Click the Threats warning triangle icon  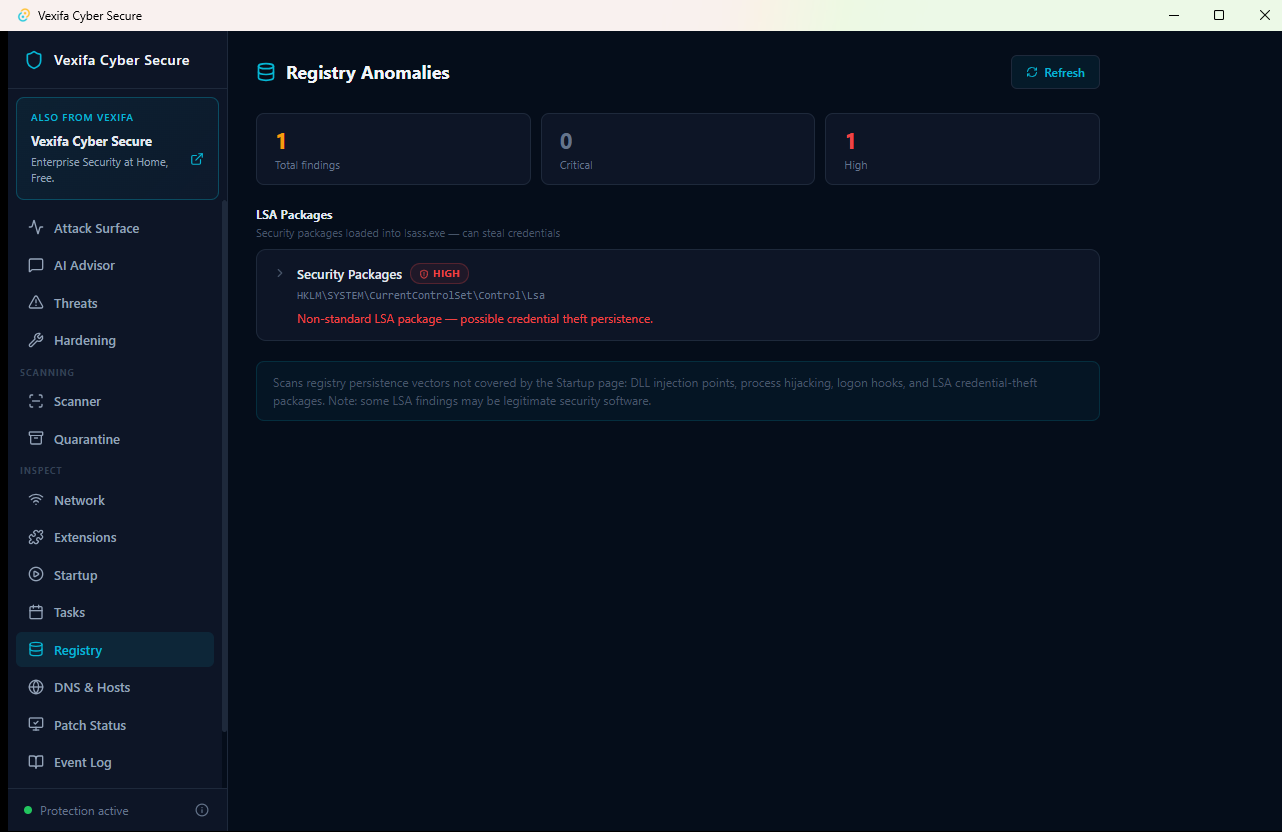[36, 303]
